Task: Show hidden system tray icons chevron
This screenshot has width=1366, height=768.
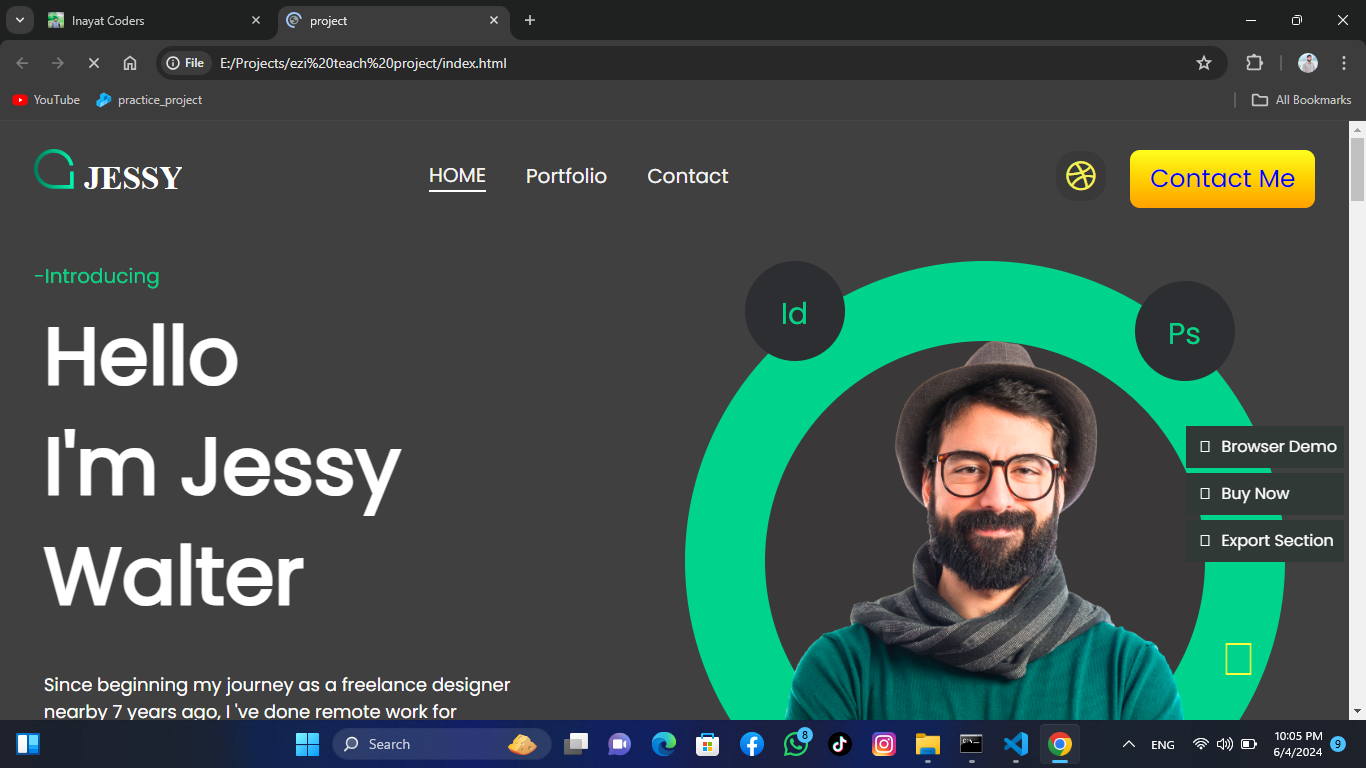Action: 1129,744
